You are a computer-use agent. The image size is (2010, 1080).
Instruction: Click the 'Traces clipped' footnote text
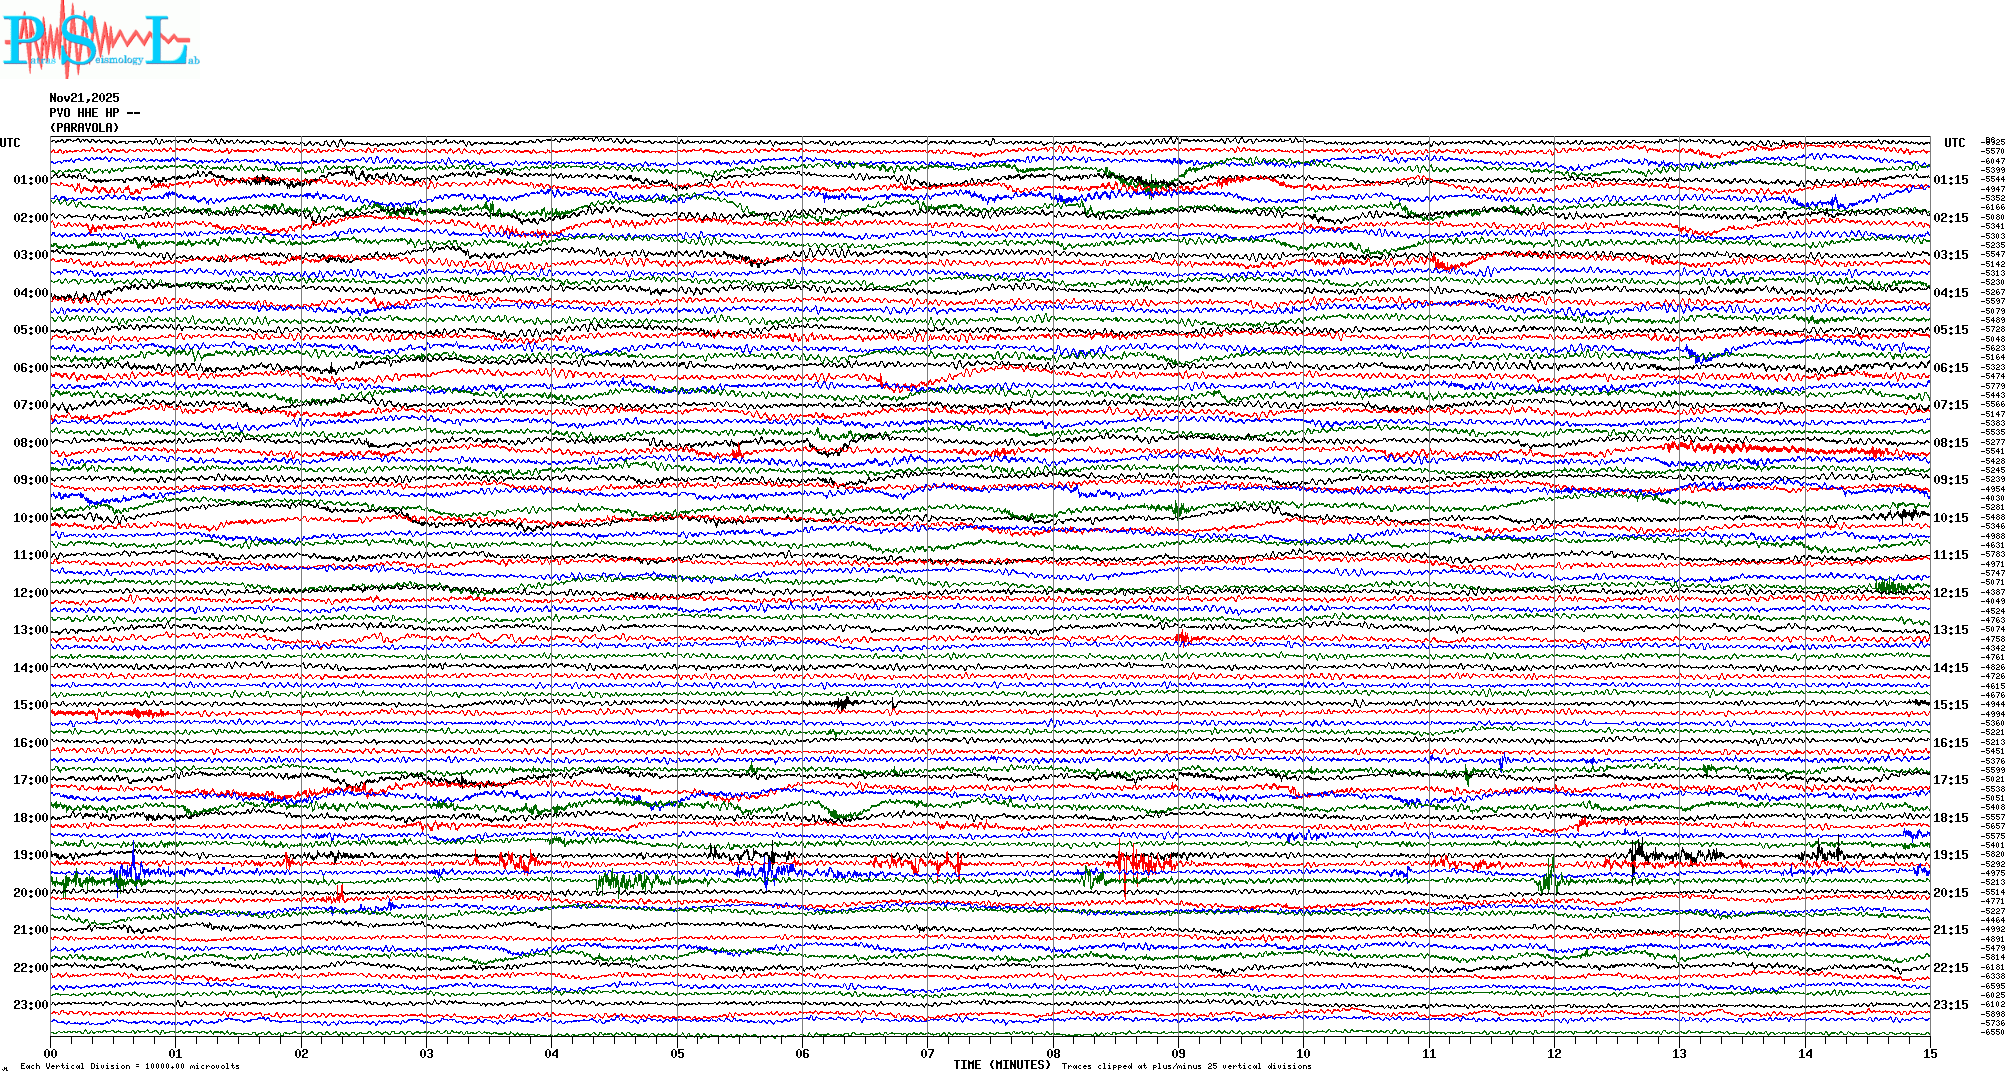(x=1186, y=1066)
